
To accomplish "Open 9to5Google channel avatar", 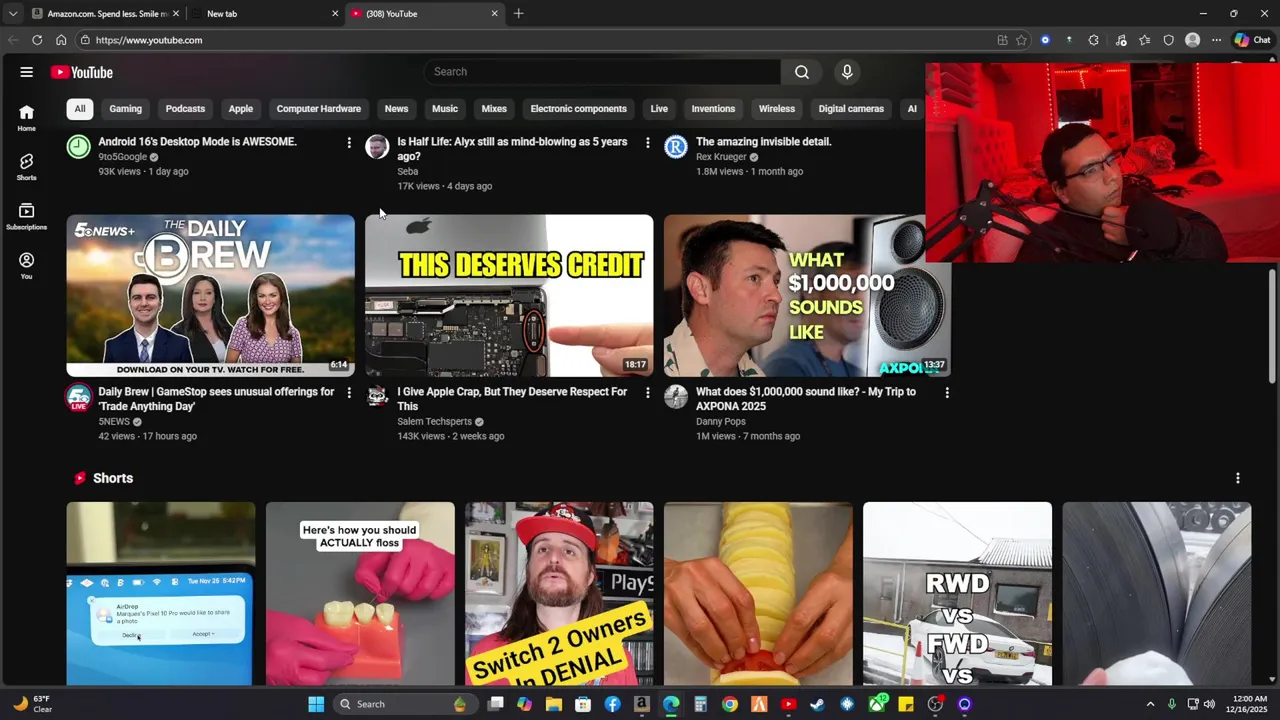I will [x=78, y=147].
